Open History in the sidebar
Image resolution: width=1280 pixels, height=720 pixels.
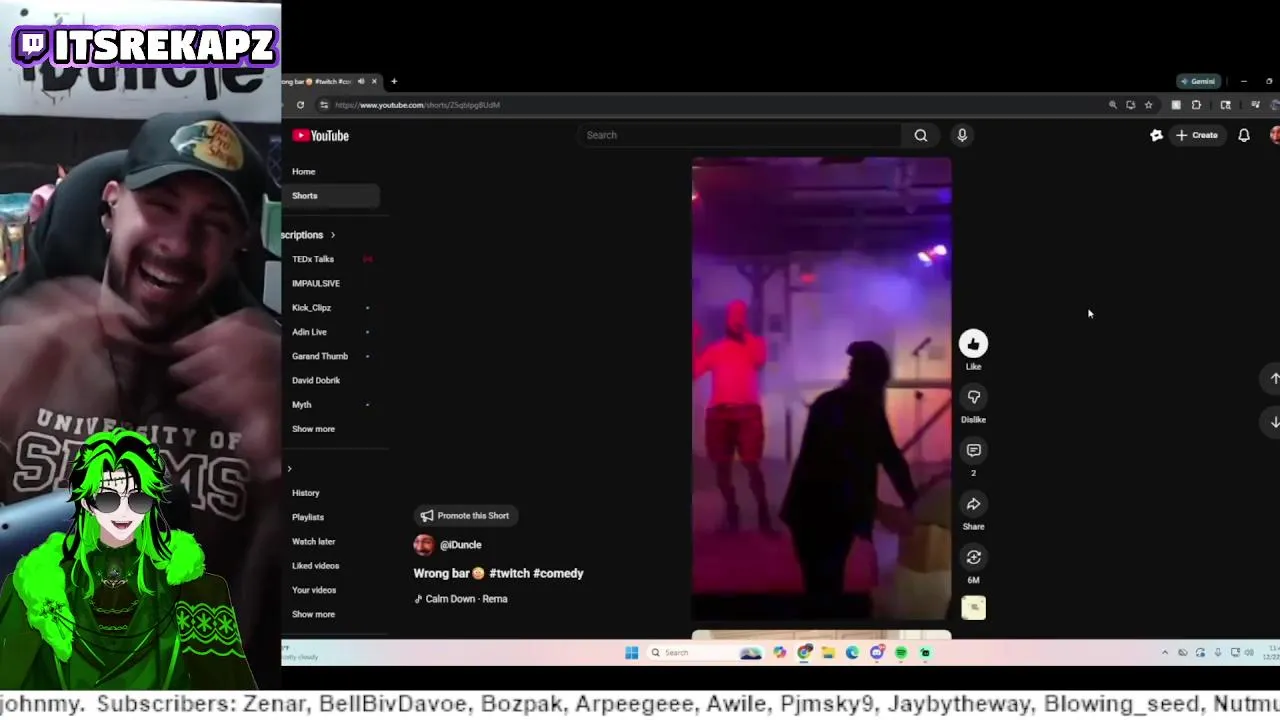tap(306, 493)
